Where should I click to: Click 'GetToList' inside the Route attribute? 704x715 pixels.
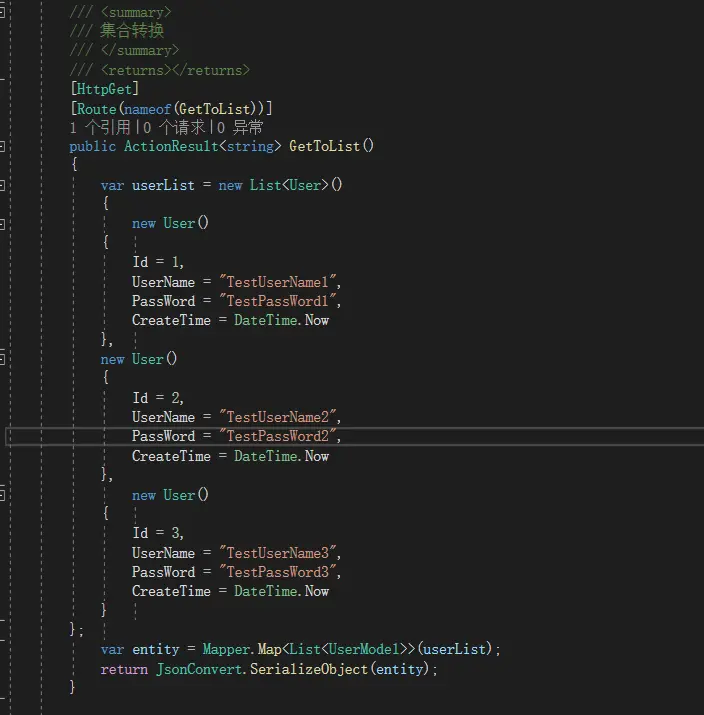(214, 109)
